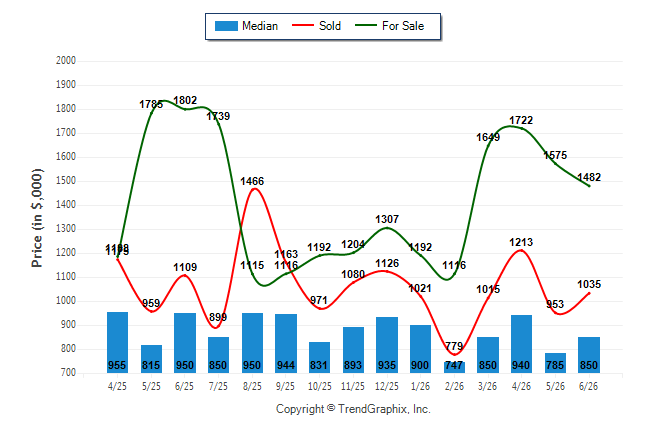The height and width of the screenshot is (434, 646).
Task: Toggle the Median legend label
Action: click(260, 26)
